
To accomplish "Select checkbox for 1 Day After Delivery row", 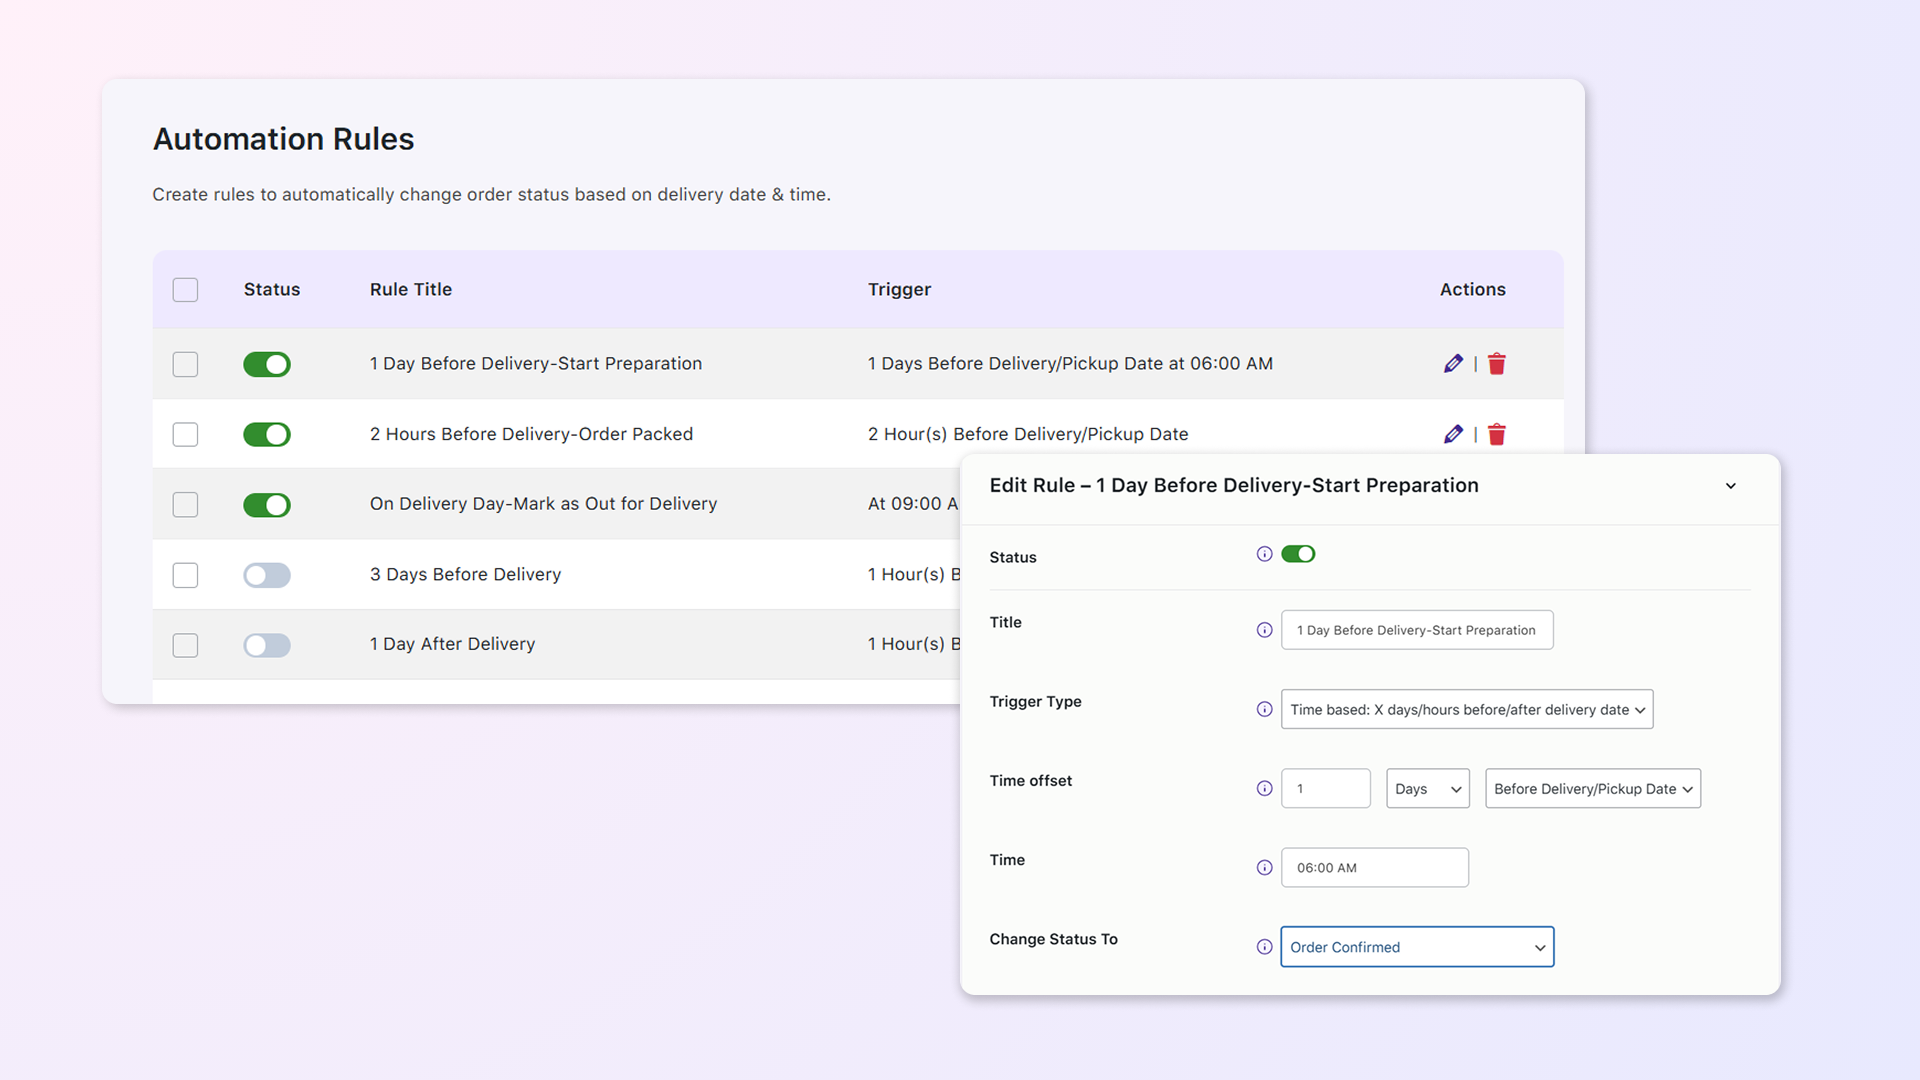I will (x=185, y=645).
